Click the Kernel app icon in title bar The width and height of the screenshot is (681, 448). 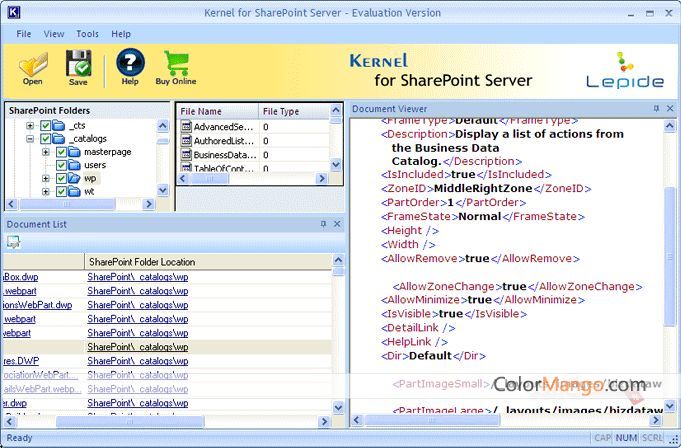coord(13,12)
